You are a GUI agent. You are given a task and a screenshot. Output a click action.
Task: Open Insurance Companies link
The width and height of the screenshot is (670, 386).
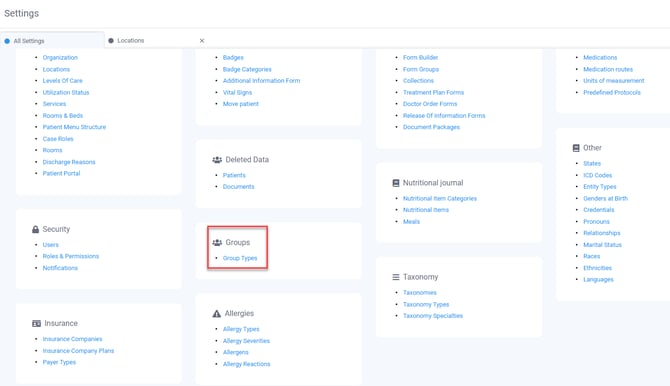coord(72,339)
